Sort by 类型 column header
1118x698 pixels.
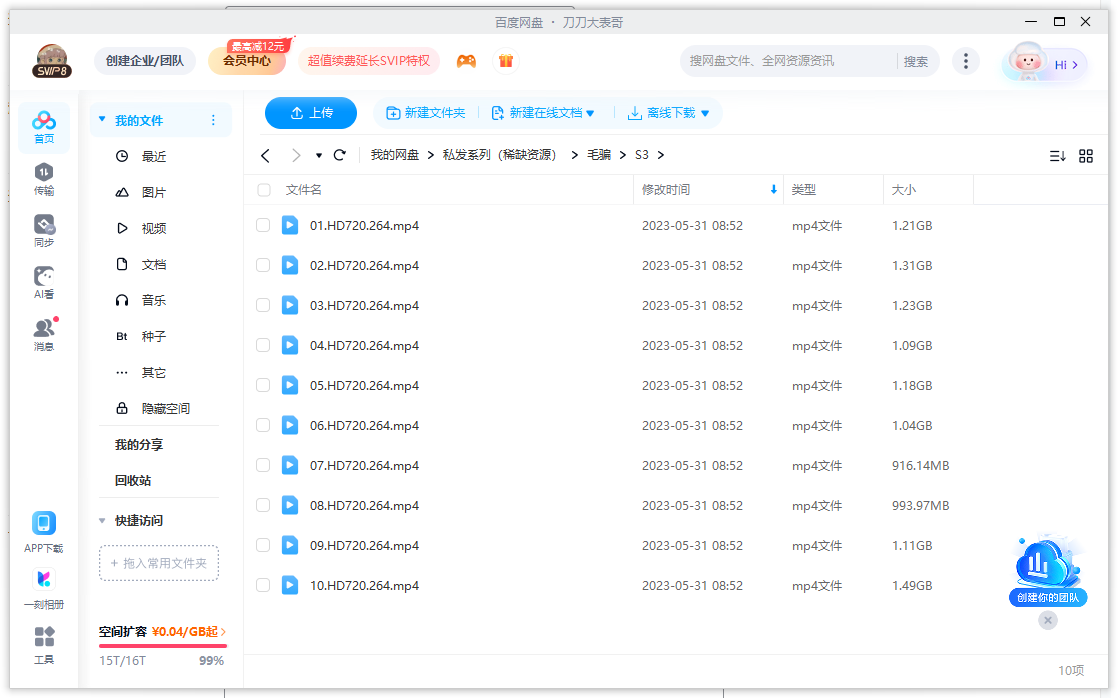pos(834,190)
